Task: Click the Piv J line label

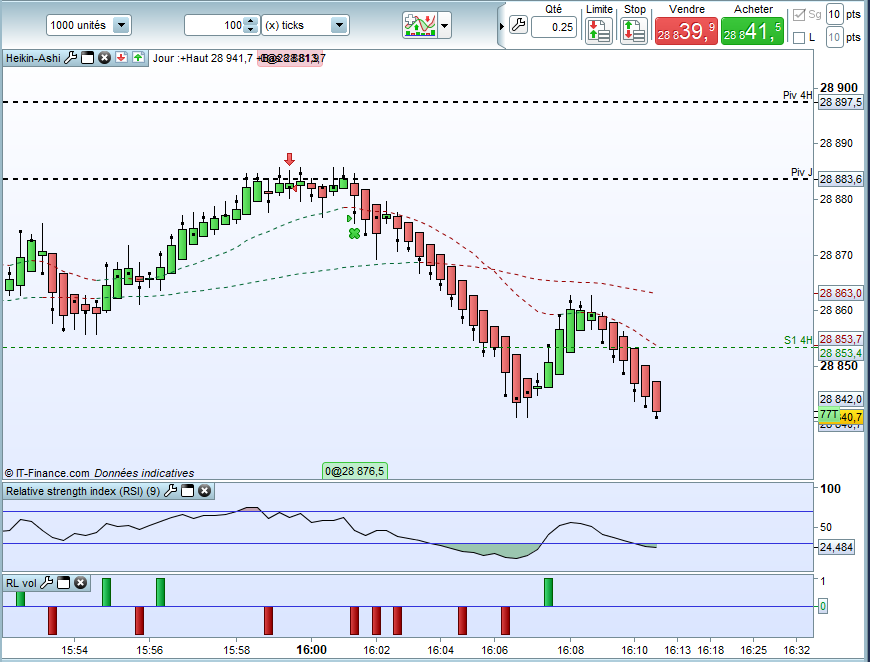Action: (802, 172)
